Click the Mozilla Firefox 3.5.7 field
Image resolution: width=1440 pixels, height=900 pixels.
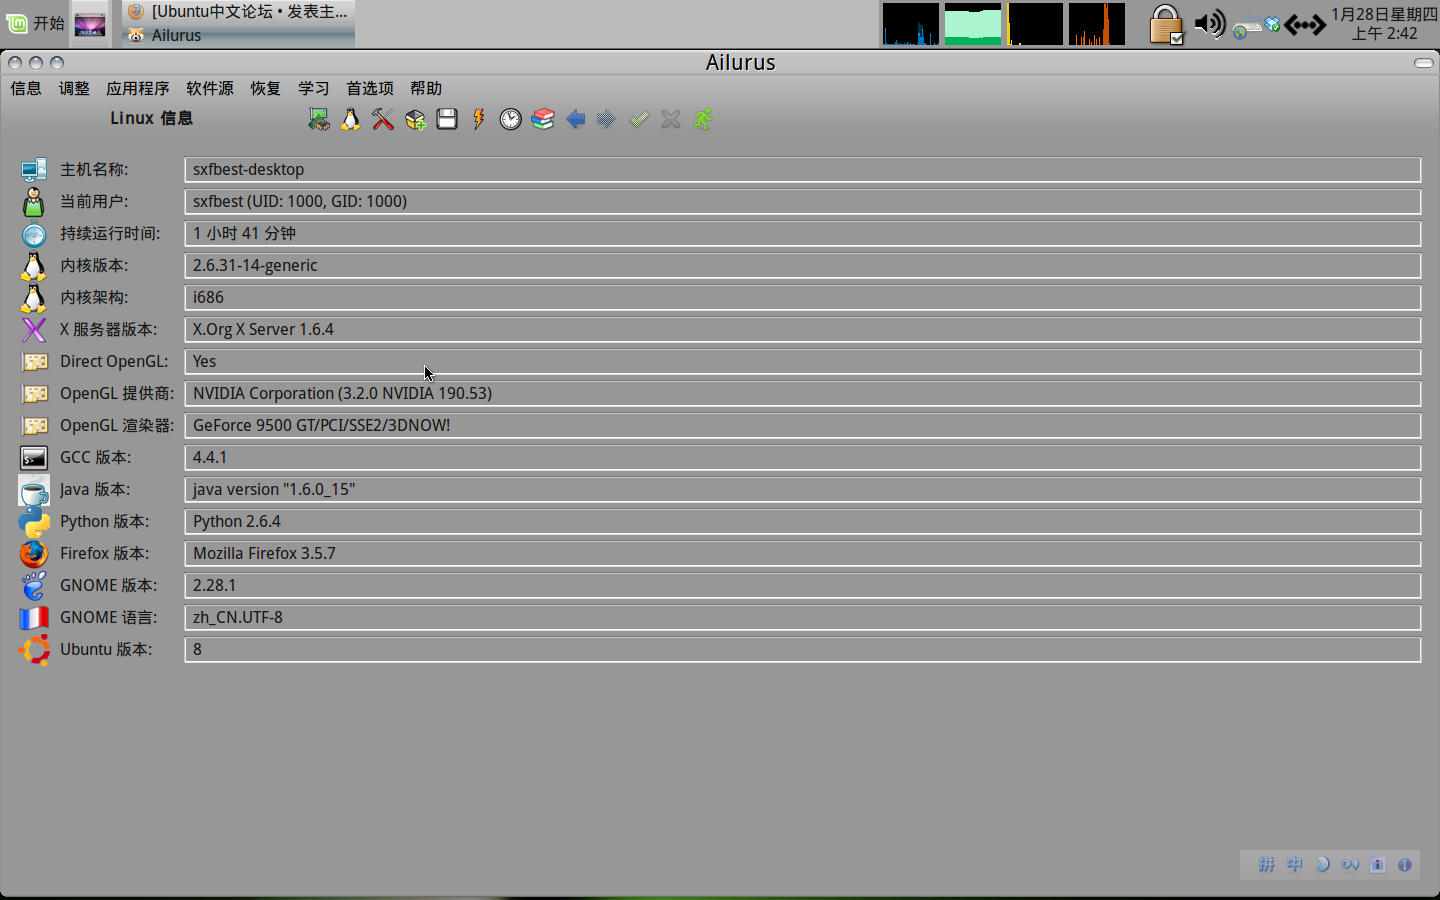pos(803,554)
